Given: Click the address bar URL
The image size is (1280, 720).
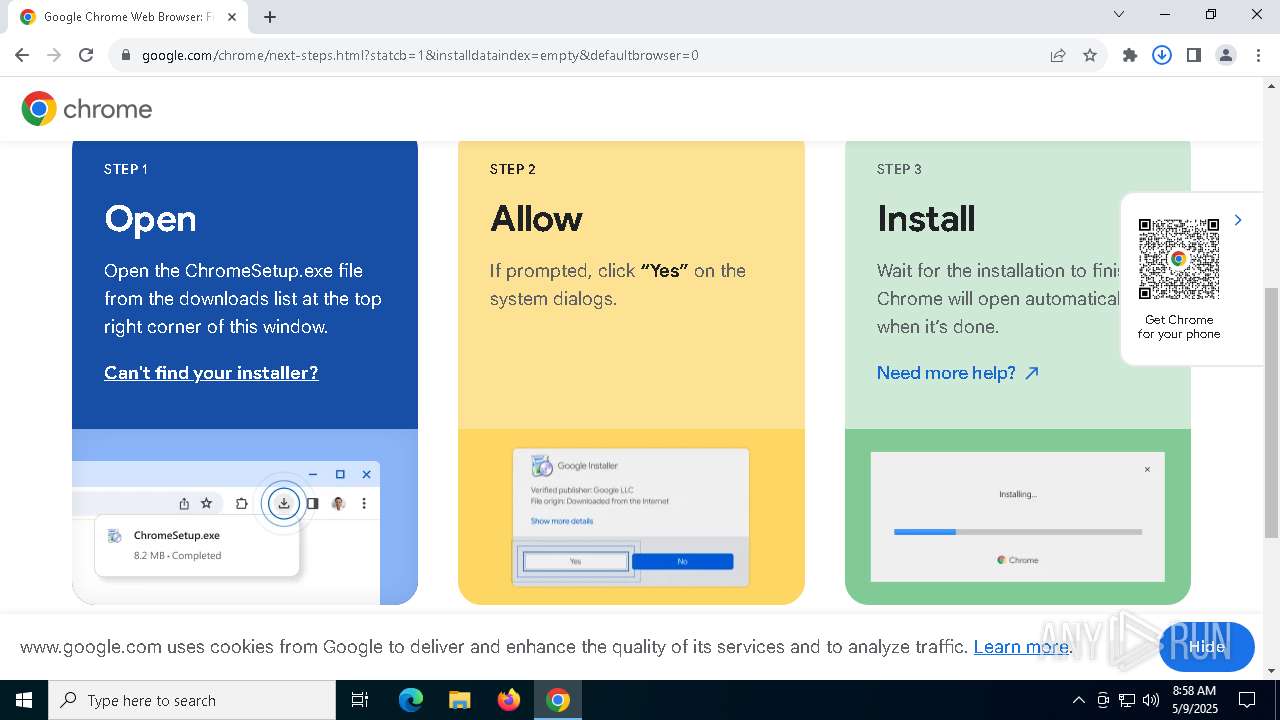Looking at the screenshot, I should click(420, 55).
